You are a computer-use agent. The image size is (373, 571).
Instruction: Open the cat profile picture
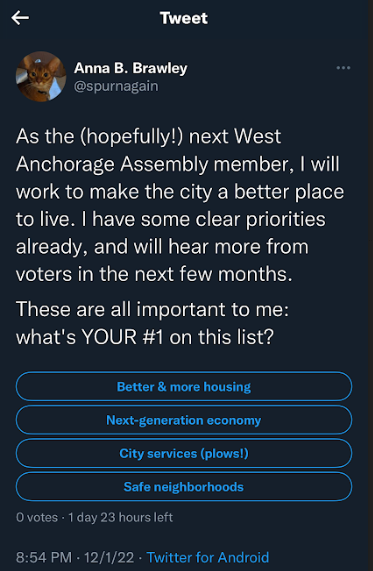(x=41, y=76)
